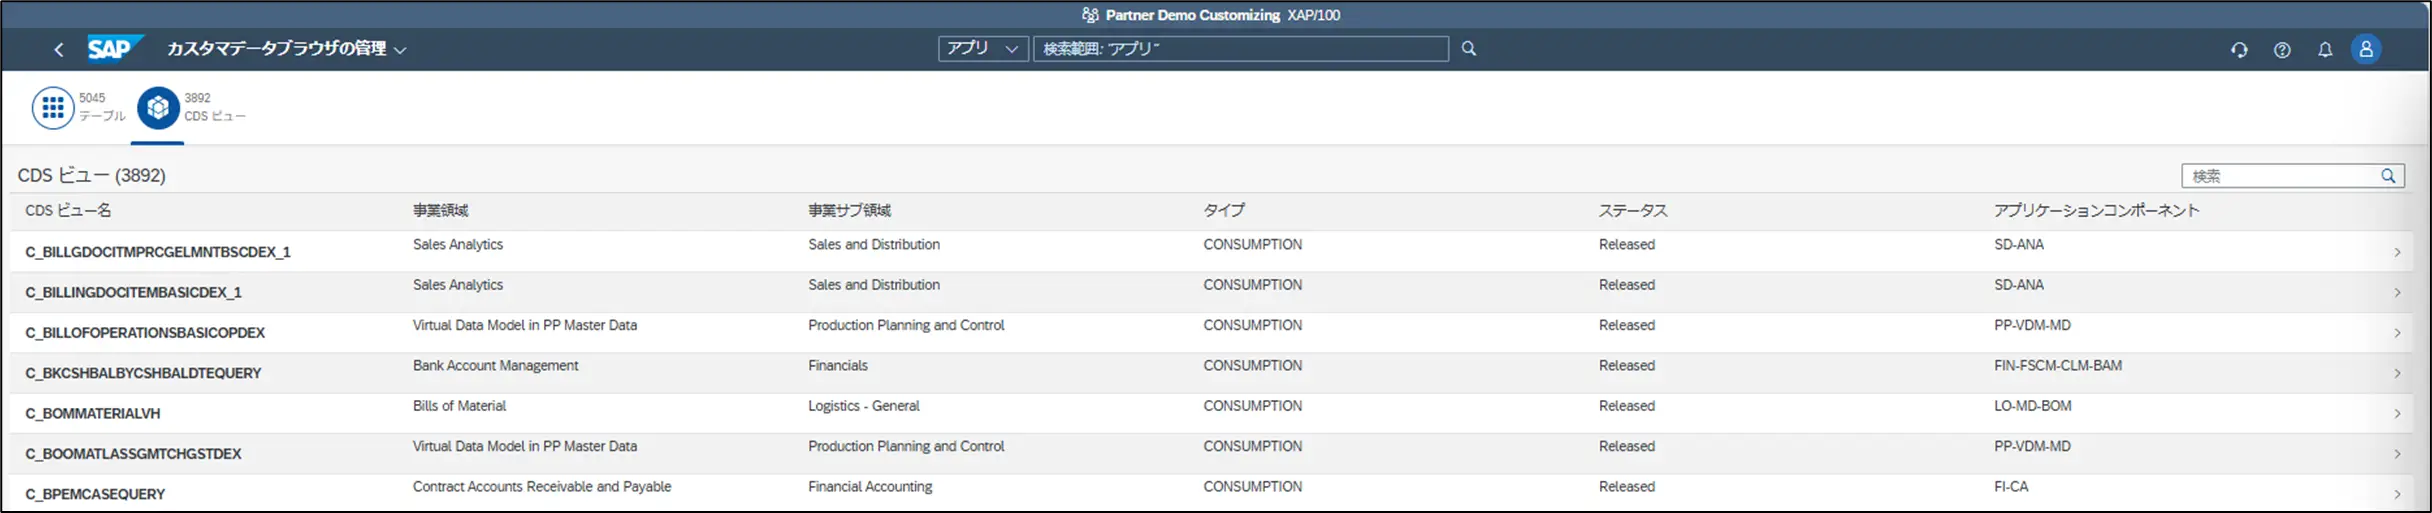Click the 事業サブ領域 column header
This screenshot has height=513, width=2432.
coord(849,210)
